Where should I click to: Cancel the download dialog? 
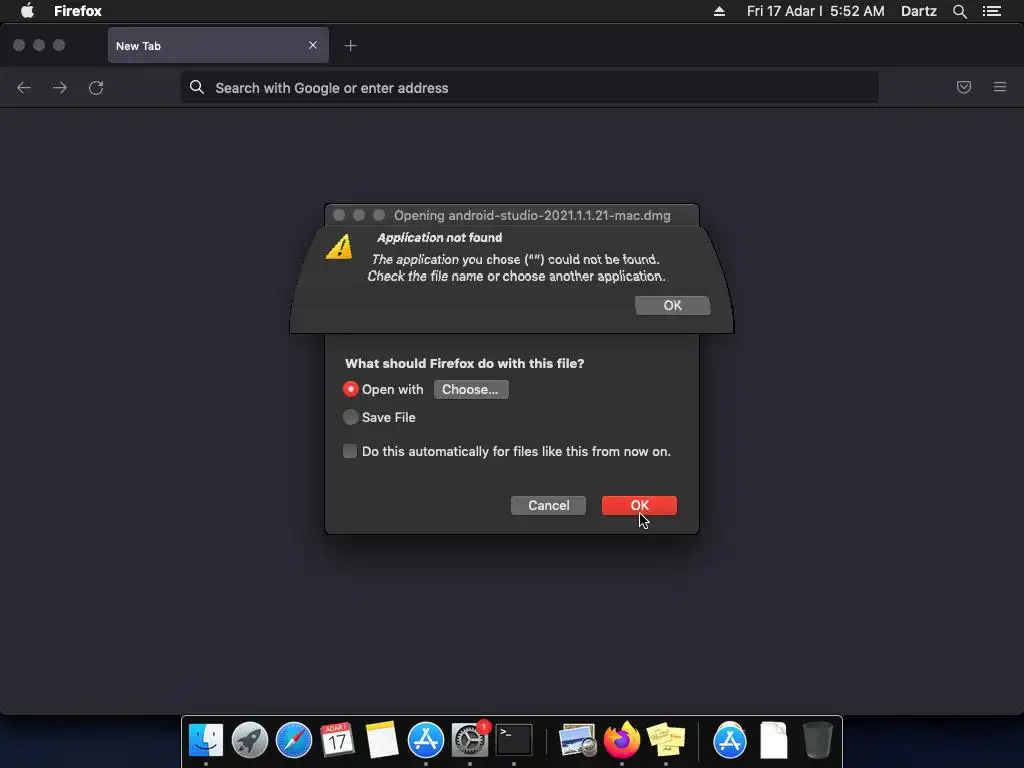[x=549, y=505]
